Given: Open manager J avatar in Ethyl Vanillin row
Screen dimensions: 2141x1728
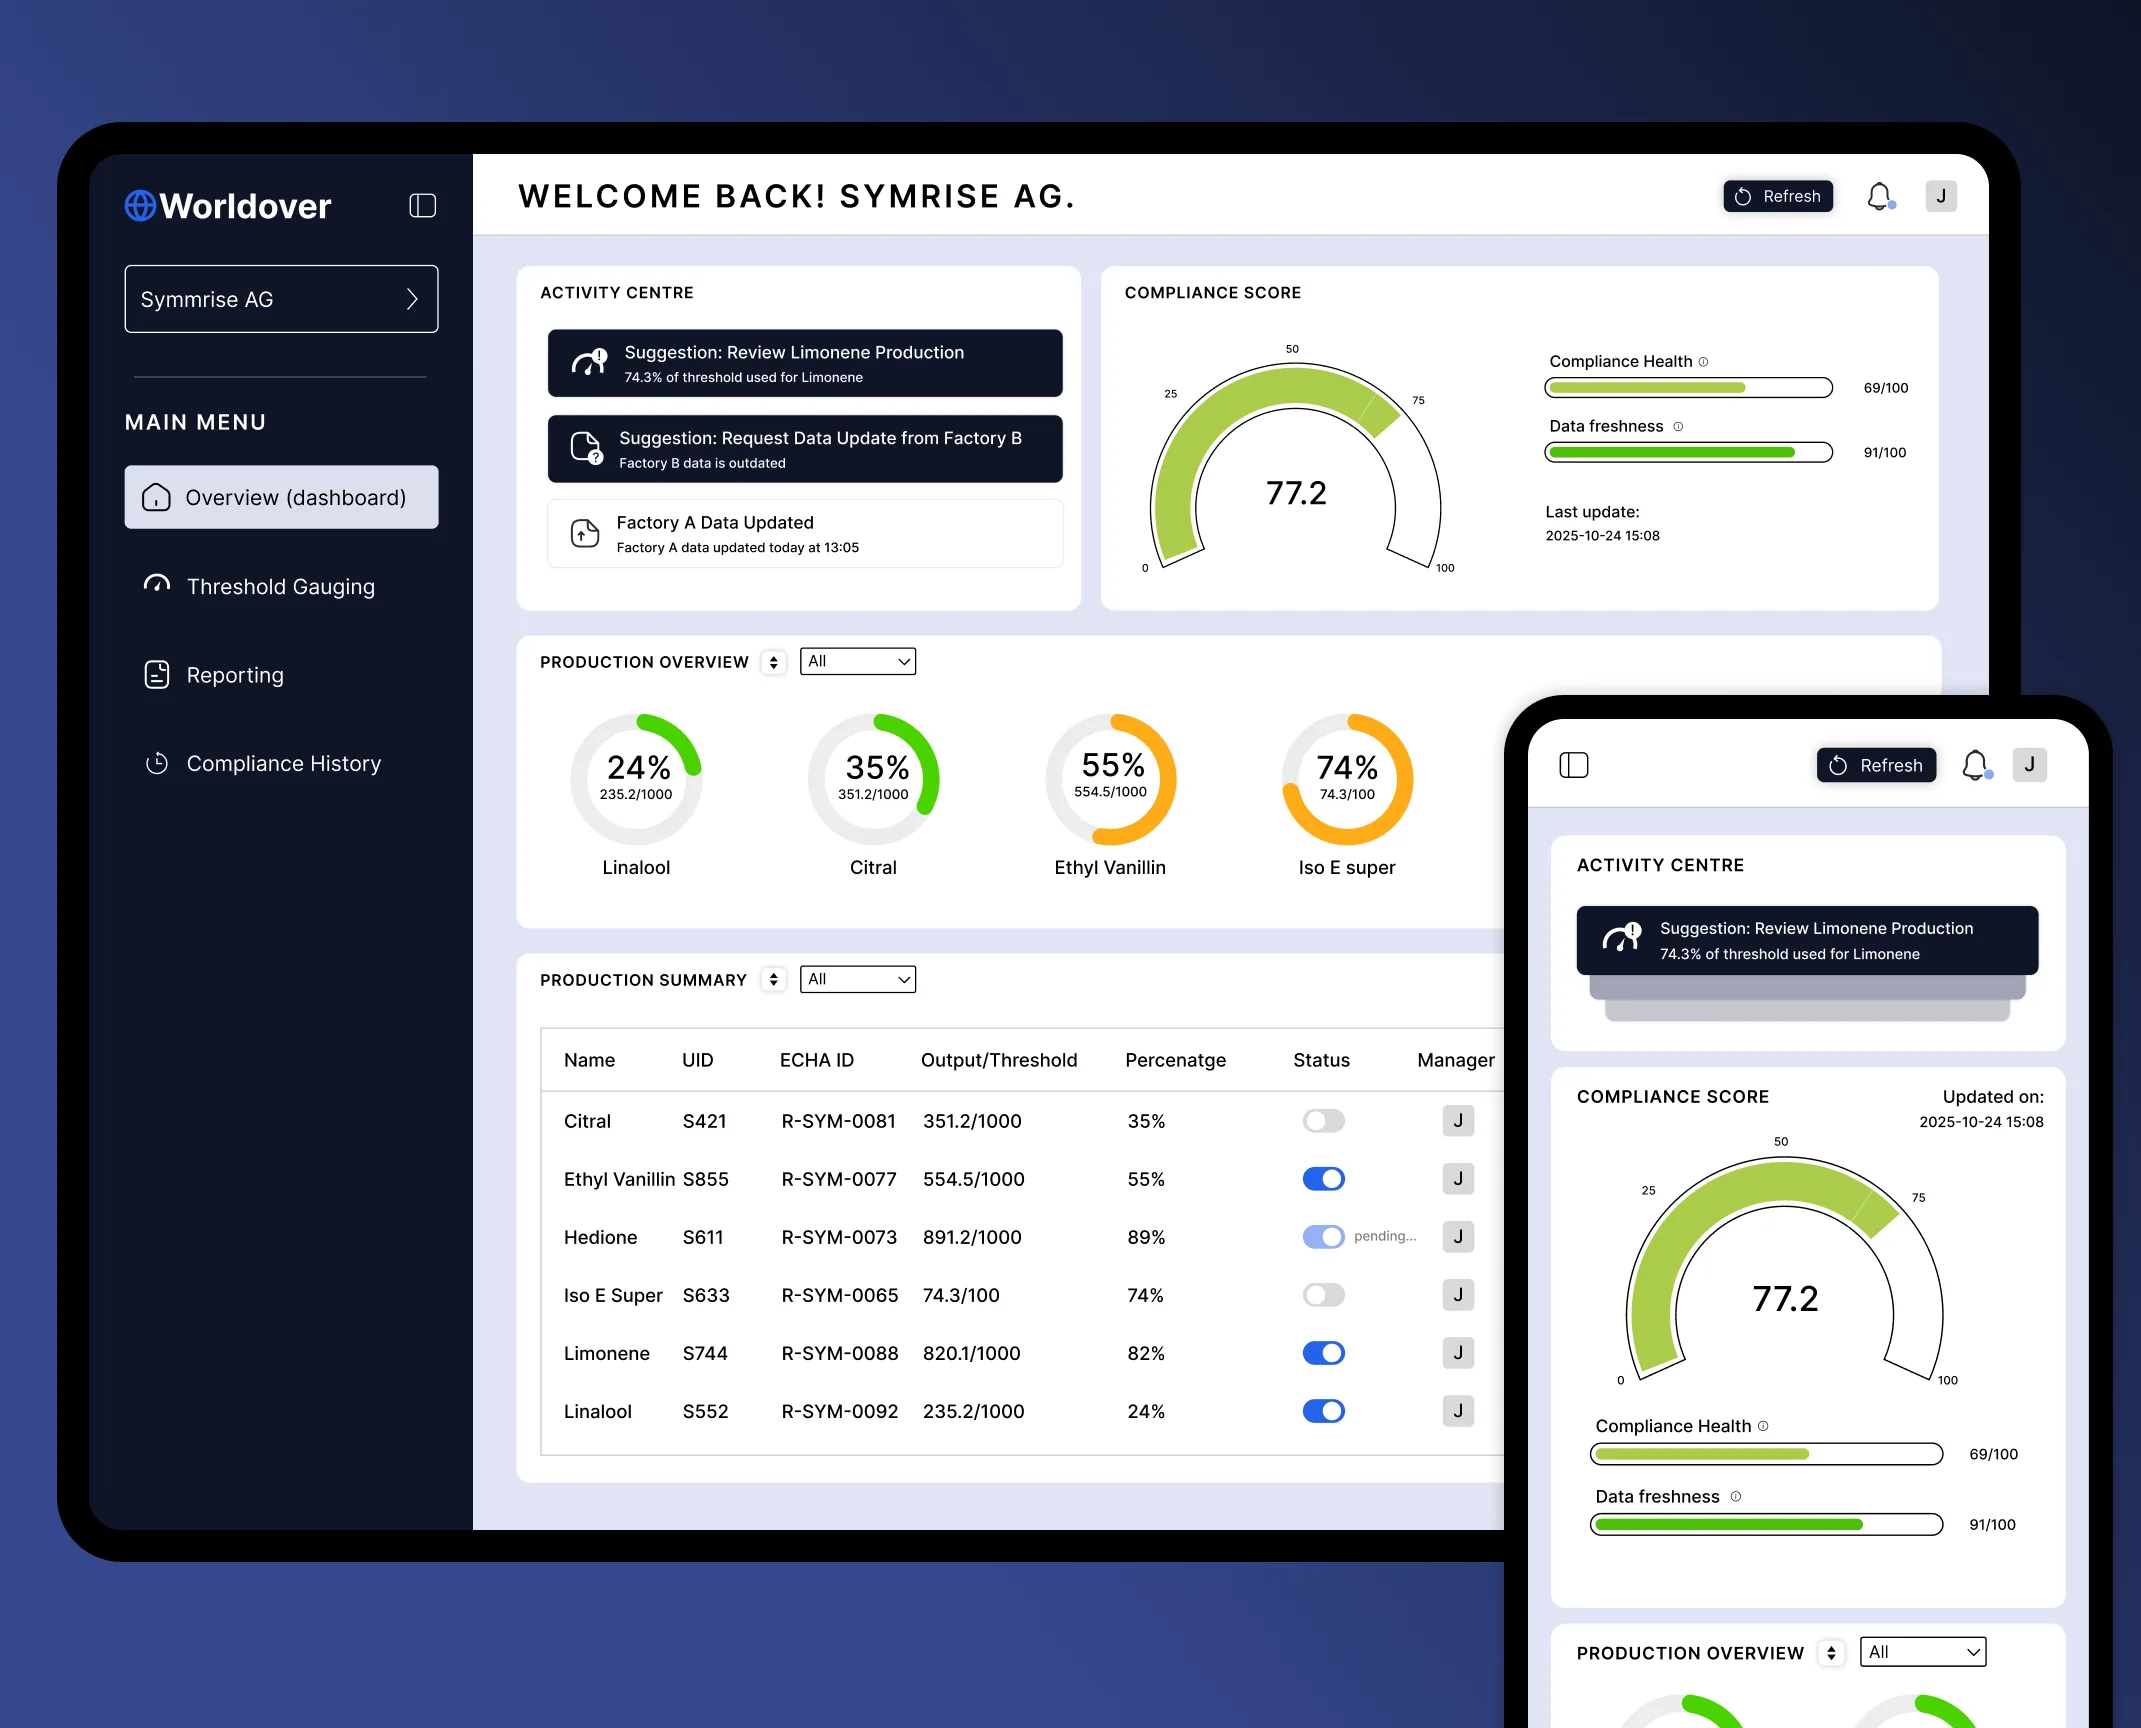Looking at the screenshot, I should click(x=1458, y=1179).
